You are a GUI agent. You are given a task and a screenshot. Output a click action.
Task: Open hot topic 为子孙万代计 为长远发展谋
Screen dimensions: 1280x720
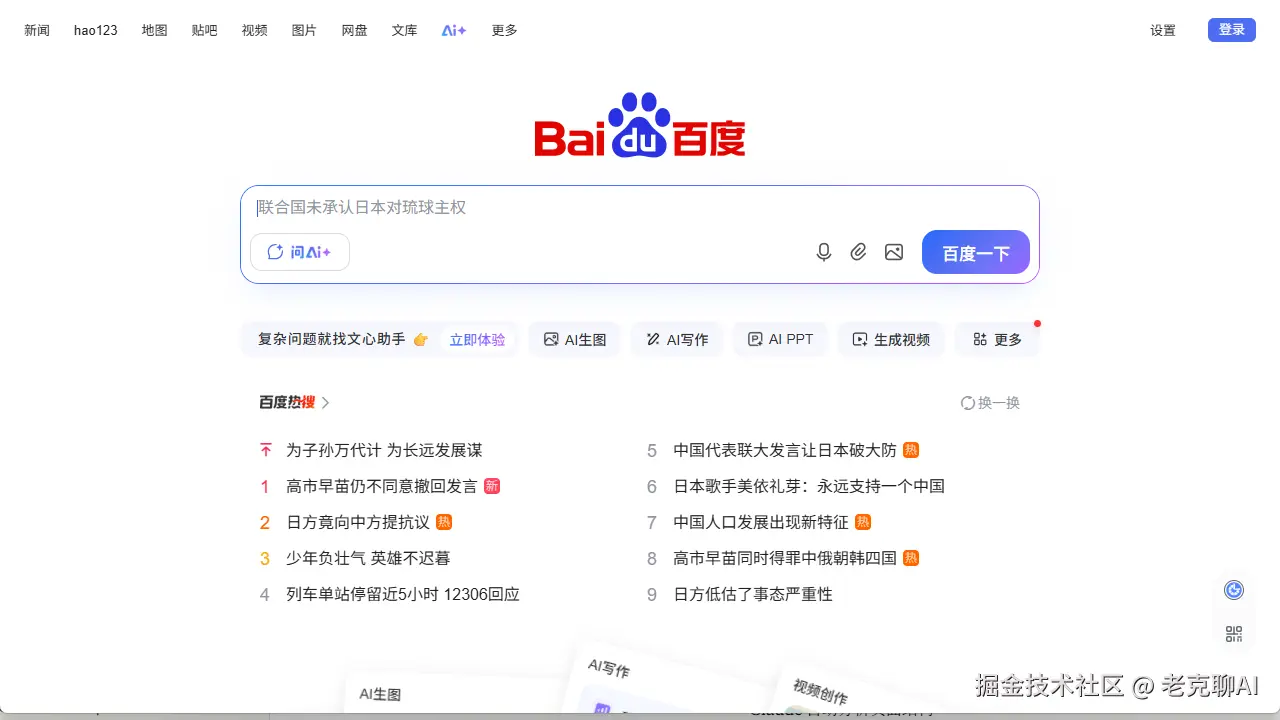tap(384, 451)
